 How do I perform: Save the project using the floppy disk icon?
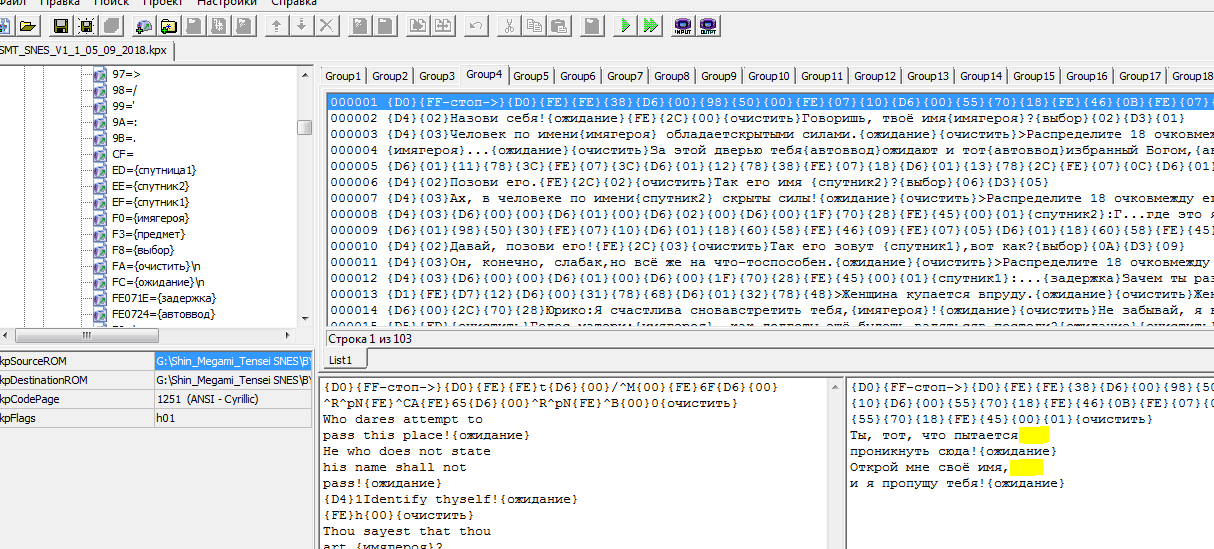tap(62, 25)
